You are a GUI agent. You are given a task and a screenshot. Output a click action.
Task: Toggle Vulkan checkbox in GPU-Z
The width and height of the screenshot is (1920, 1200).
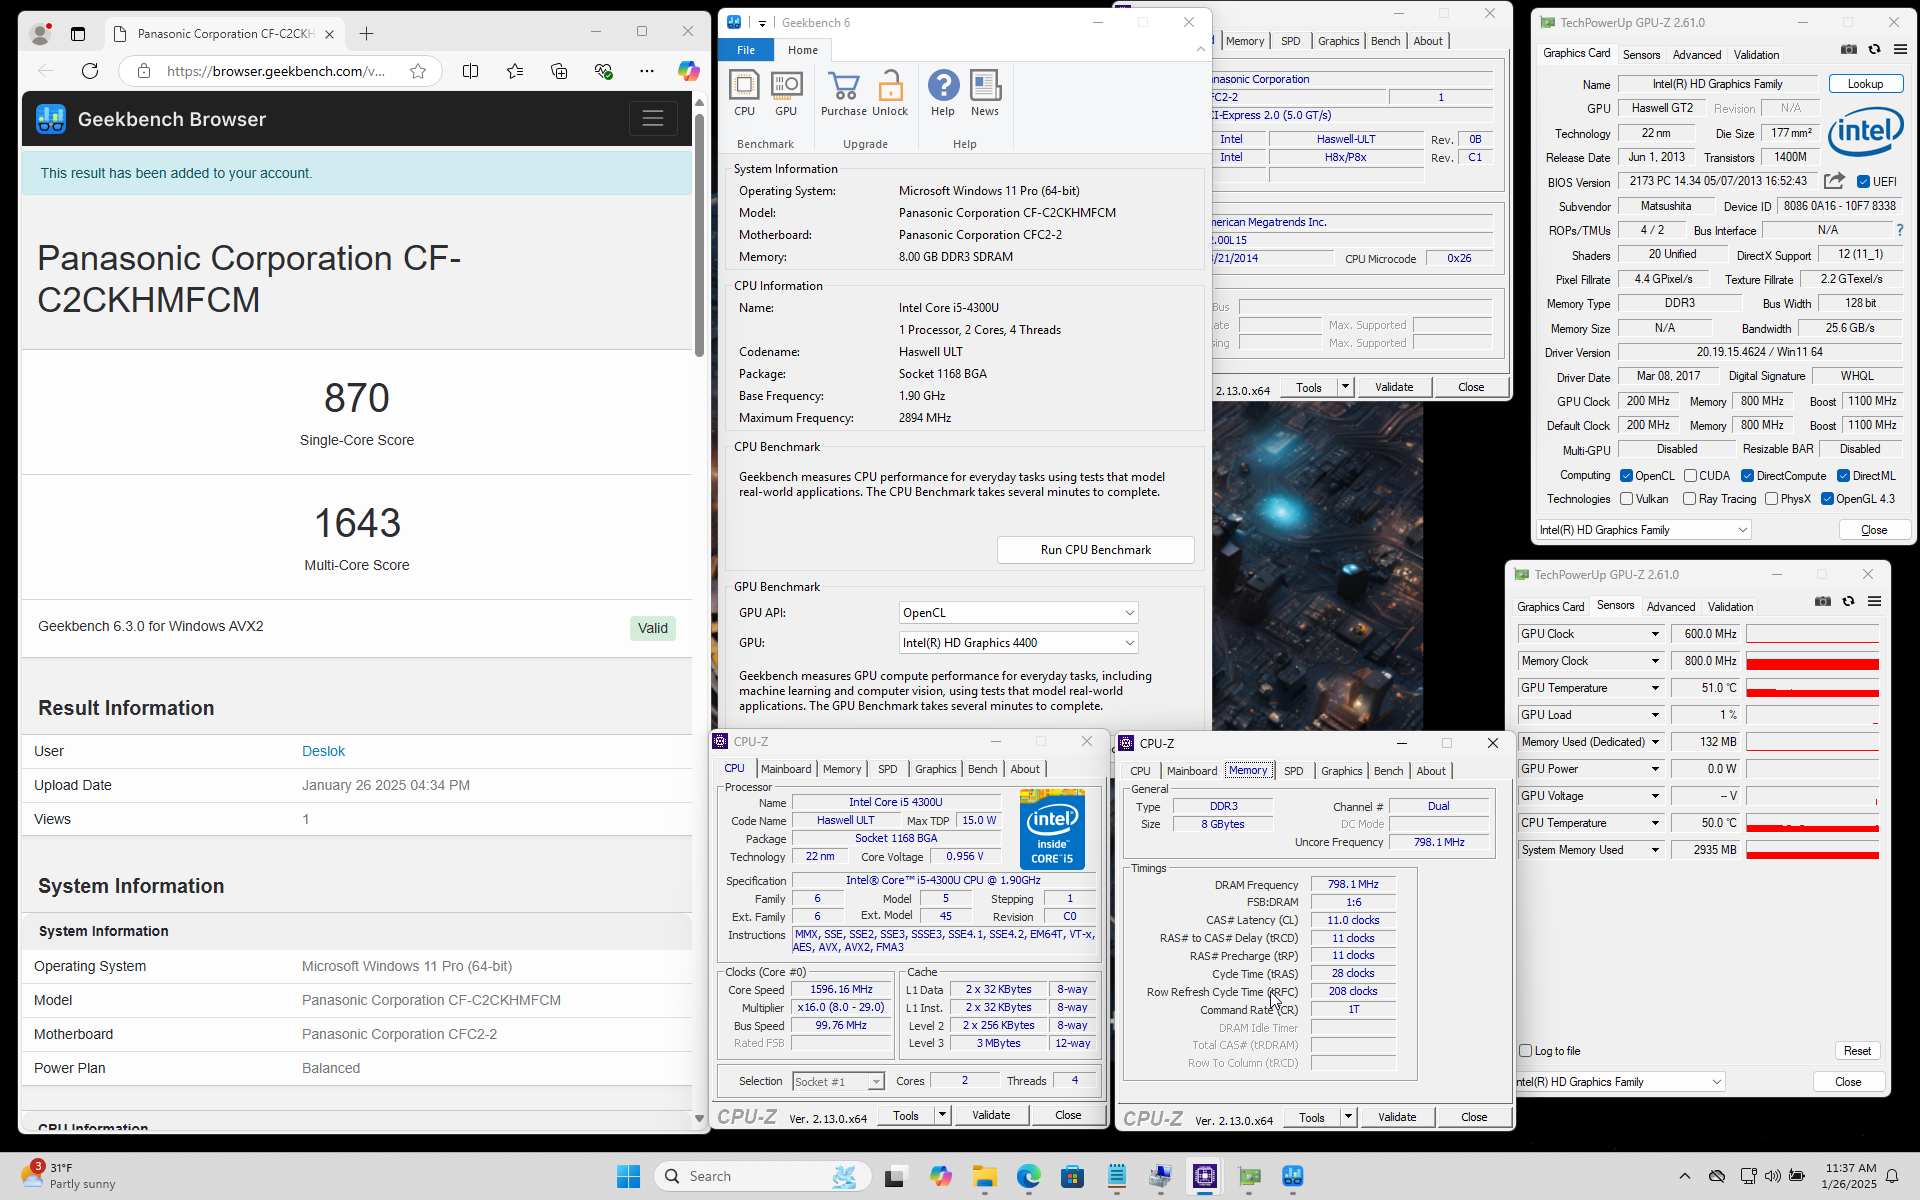pos(1626,499)
